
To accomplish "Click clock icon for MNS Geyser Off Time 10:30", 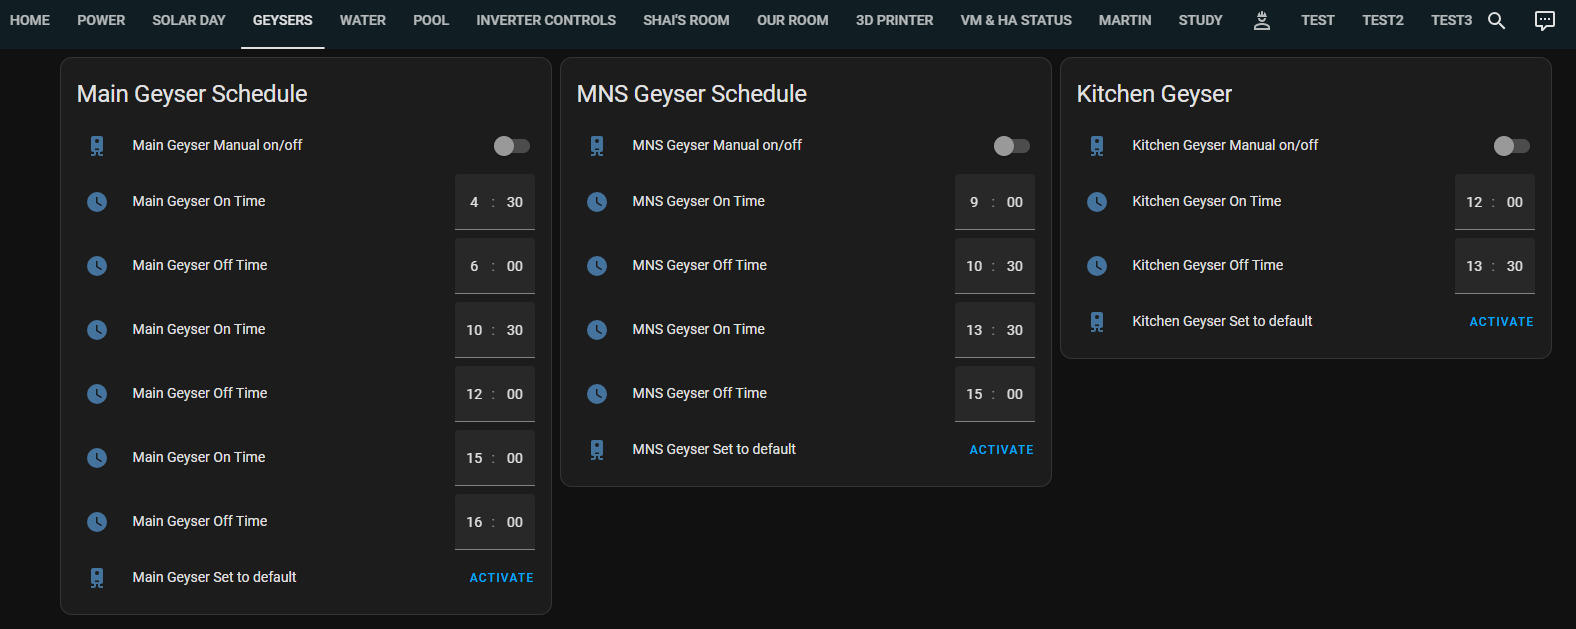I will [597, 266].
